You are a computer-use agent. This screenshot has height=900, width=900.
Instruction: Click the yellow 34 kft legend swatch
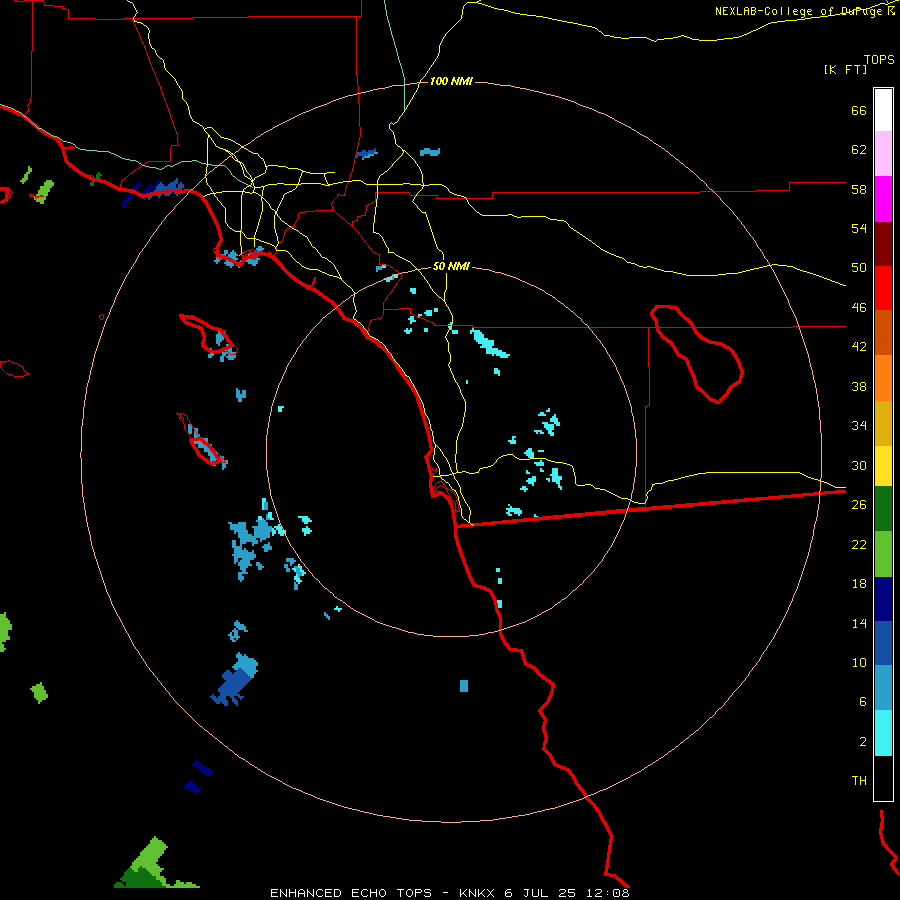[x=883, y=465]
